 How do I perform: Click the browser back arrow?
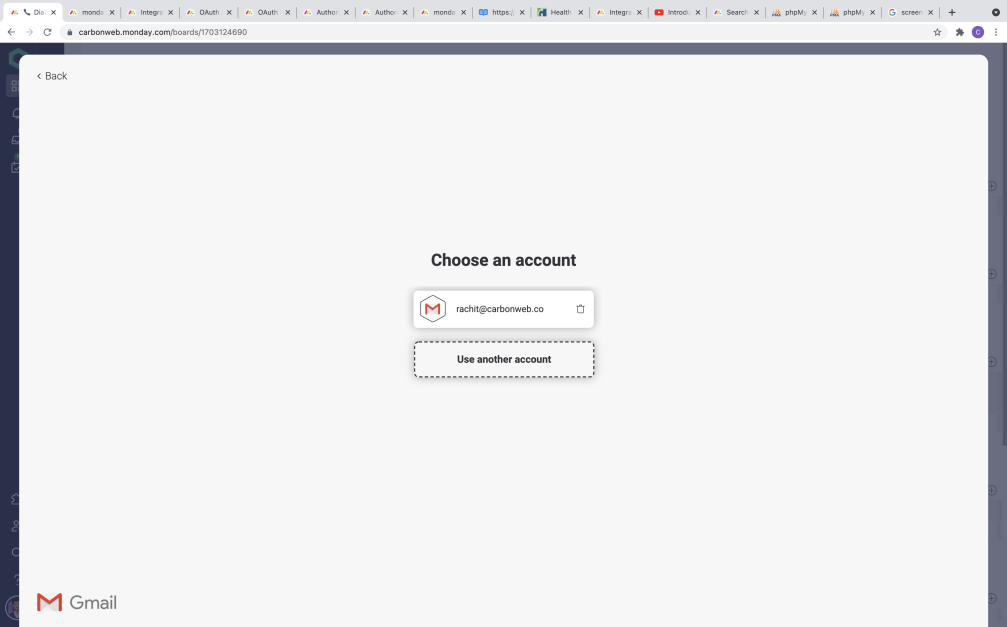11,31
